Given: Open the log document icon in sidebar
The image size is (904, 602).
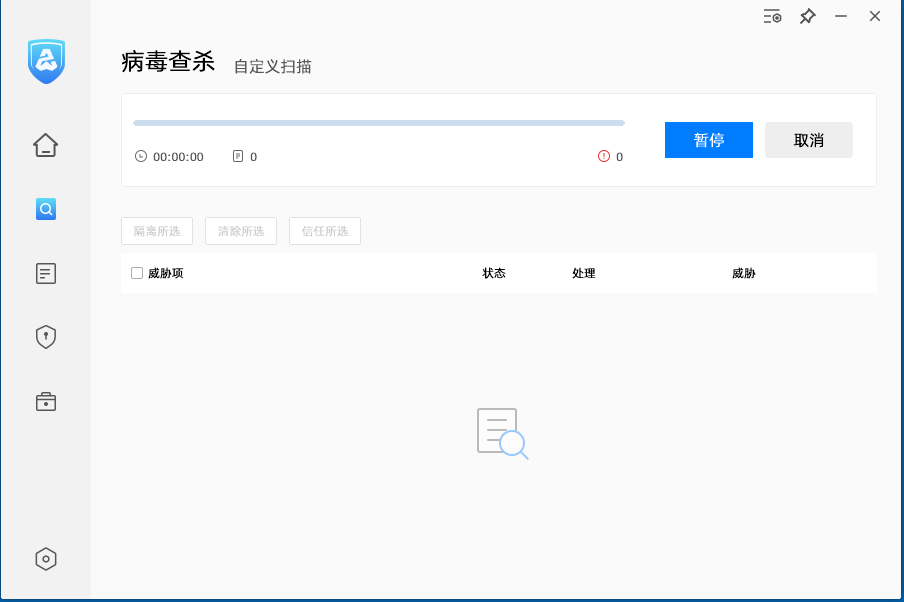Looking at the screenshot, I should point(46,273).
